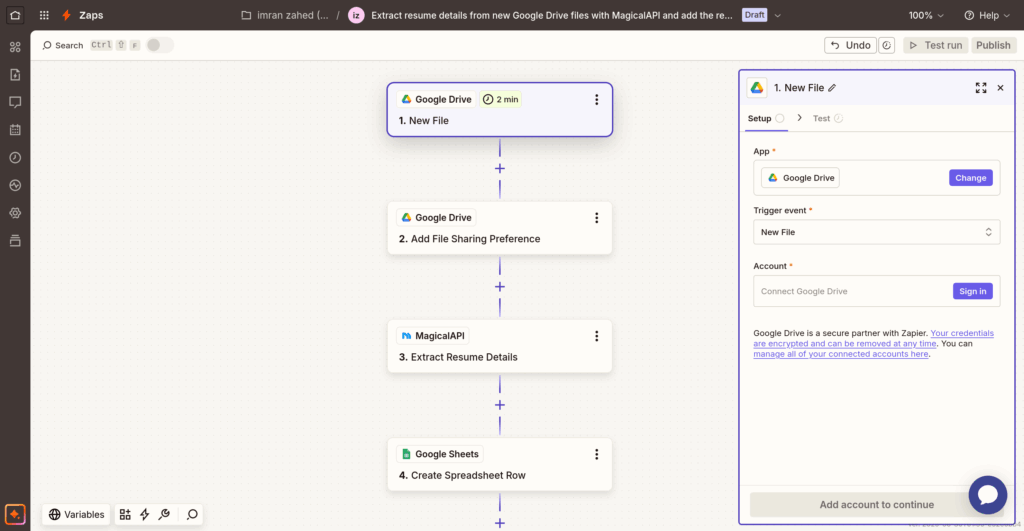Select the 4. Create Spreadsheet Row step

point(500,464)
